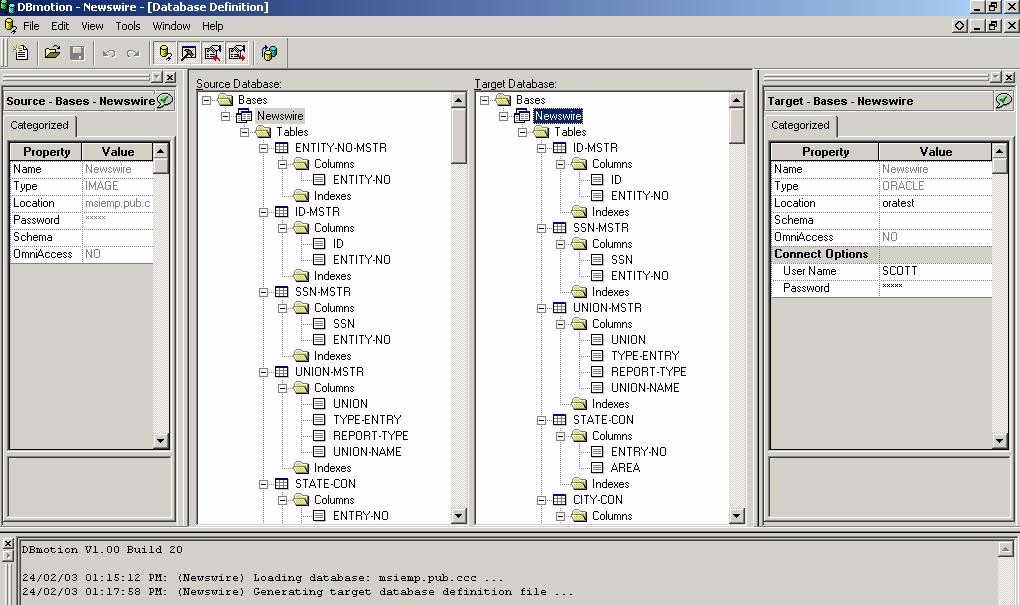Close the source properties panel
The height and width of the screenshot is (605, 1020).
170,77
